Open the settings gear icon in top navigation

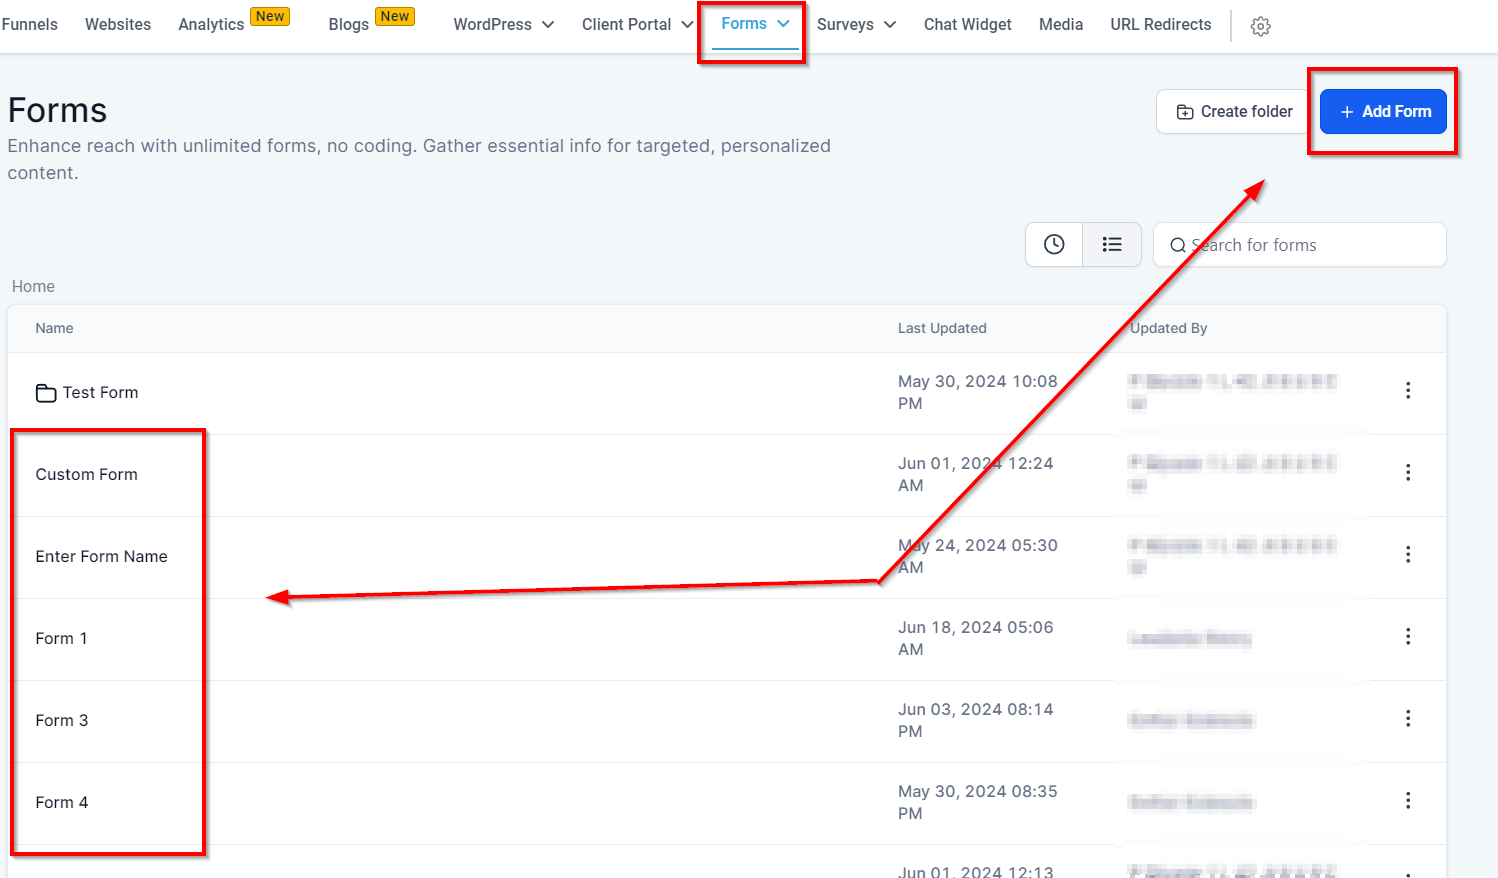coord(1260,26)
